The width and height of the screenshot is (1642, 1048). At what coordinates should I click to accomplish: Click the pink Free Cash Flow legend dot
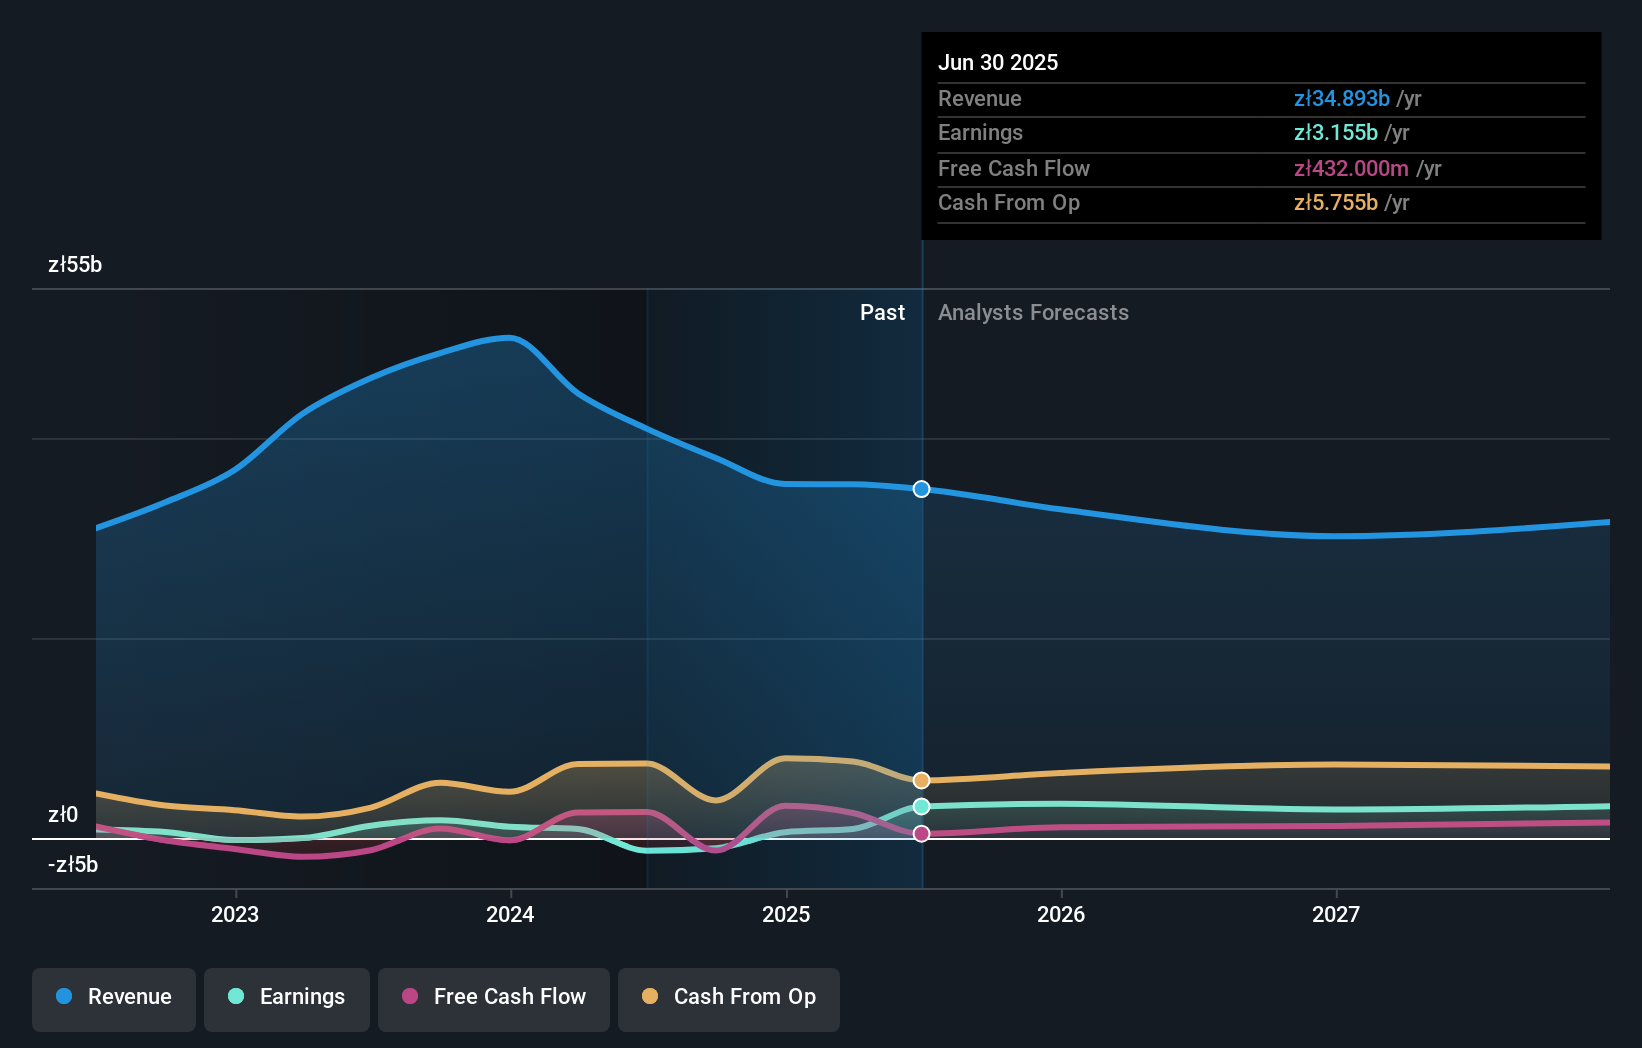409,997
